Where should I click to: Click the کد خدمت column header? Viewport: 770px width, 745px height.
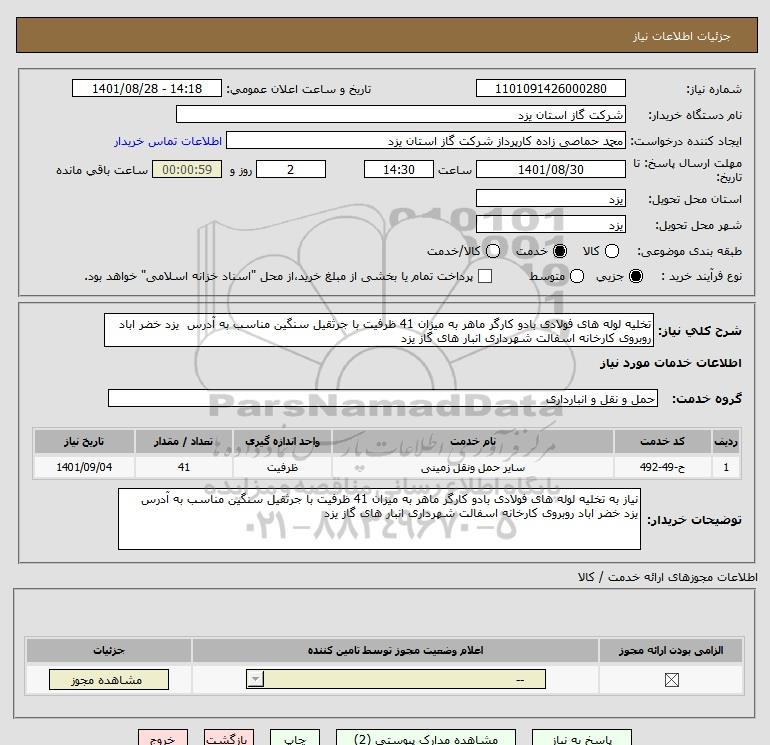662,441
